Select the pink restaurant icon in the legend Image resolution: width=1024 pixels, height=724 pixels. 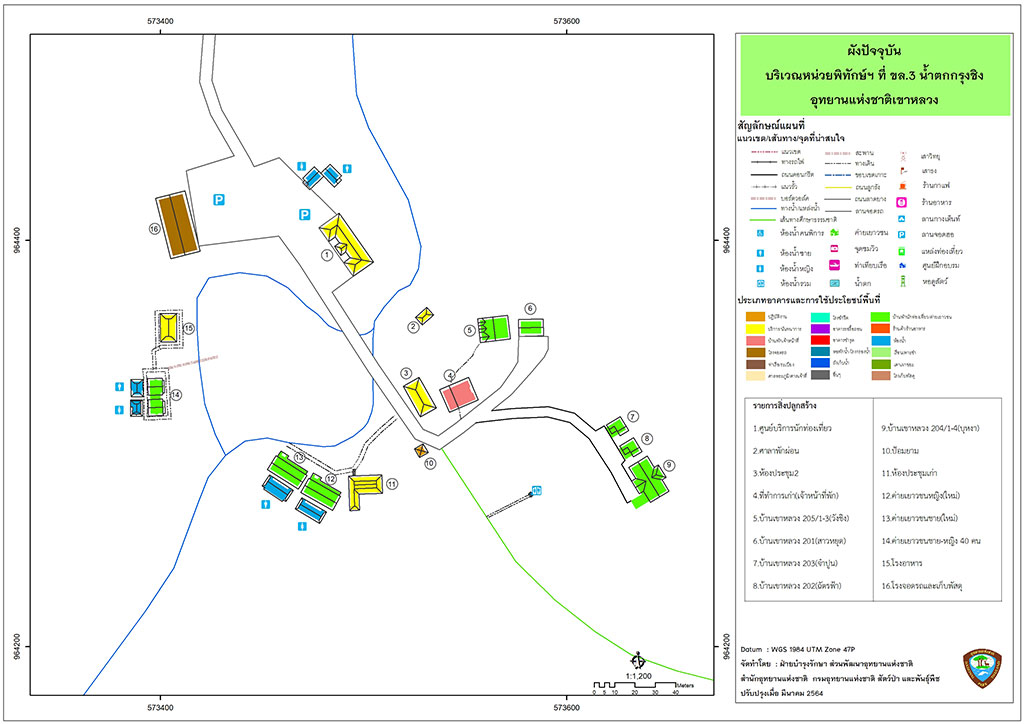pos(902,202)
